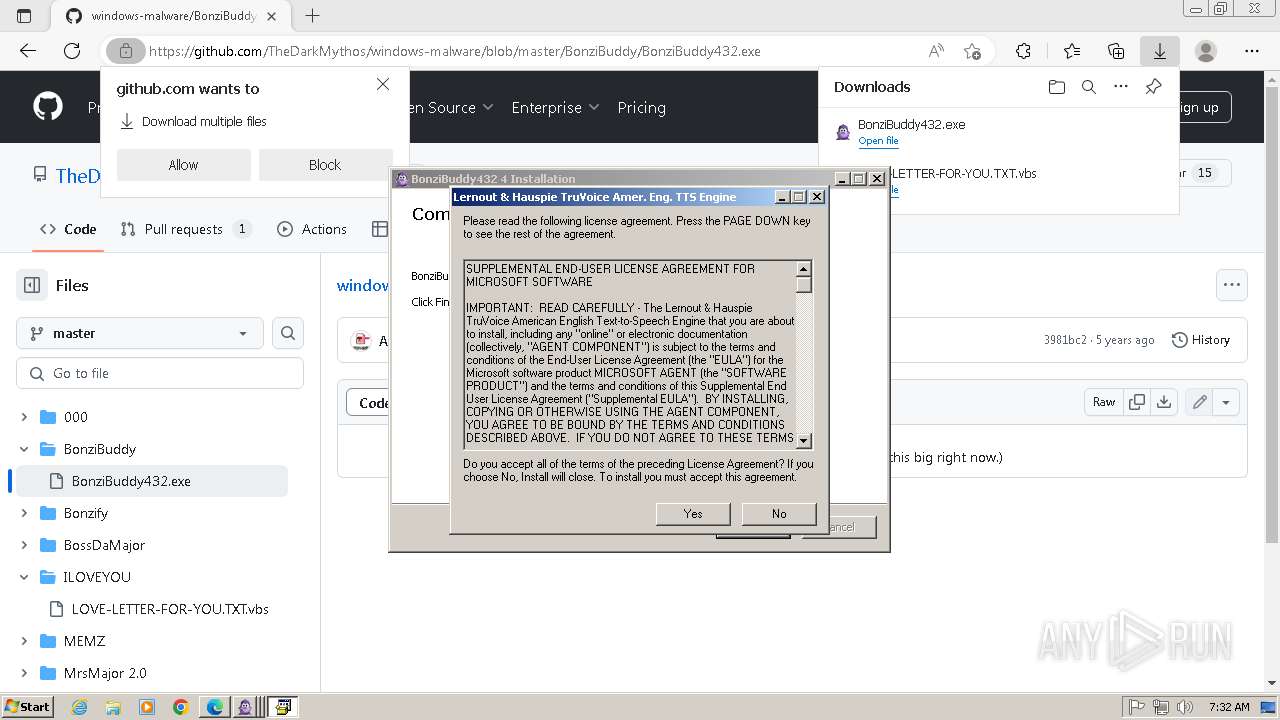The height and width of the screenshot is (720, 1280).
Task: Pin the Downloads panel
Action: [x=1153, y=87]
